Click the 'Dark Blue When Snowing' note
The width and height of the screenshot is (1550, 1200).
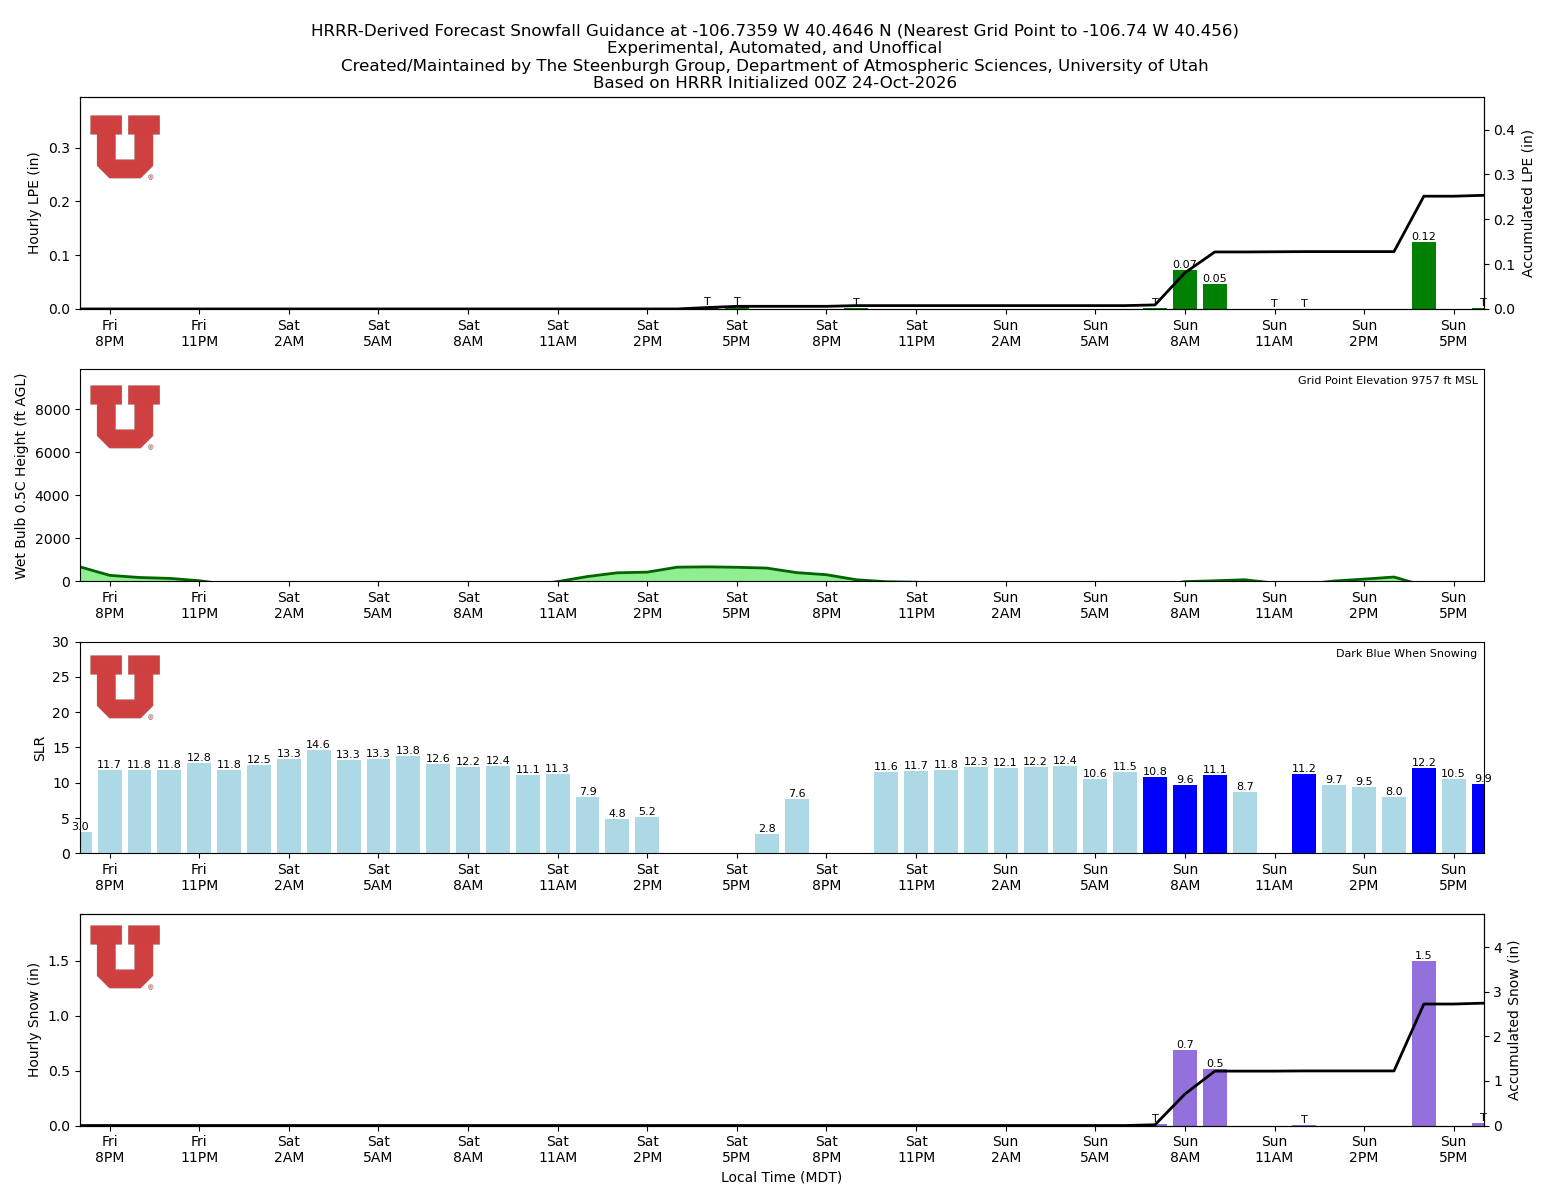[x=1406, y=653]
